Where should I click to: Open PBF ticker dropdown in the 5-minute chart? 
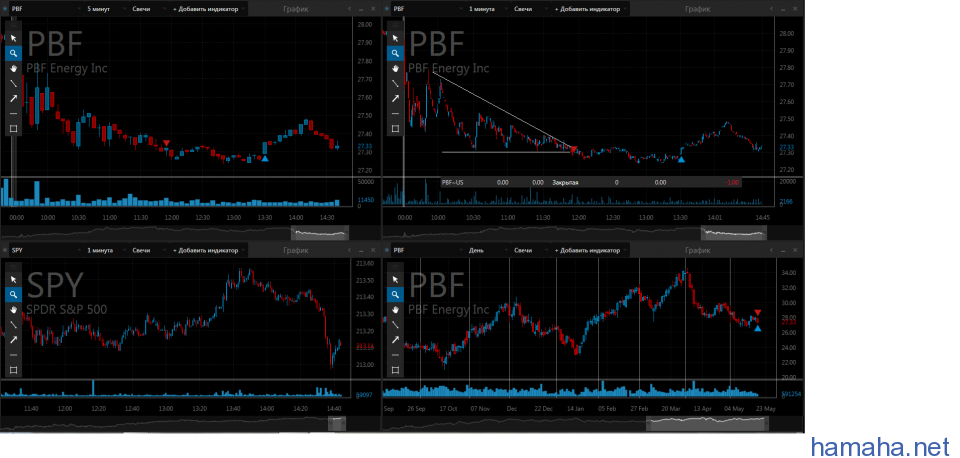click(x=46, y=9)
